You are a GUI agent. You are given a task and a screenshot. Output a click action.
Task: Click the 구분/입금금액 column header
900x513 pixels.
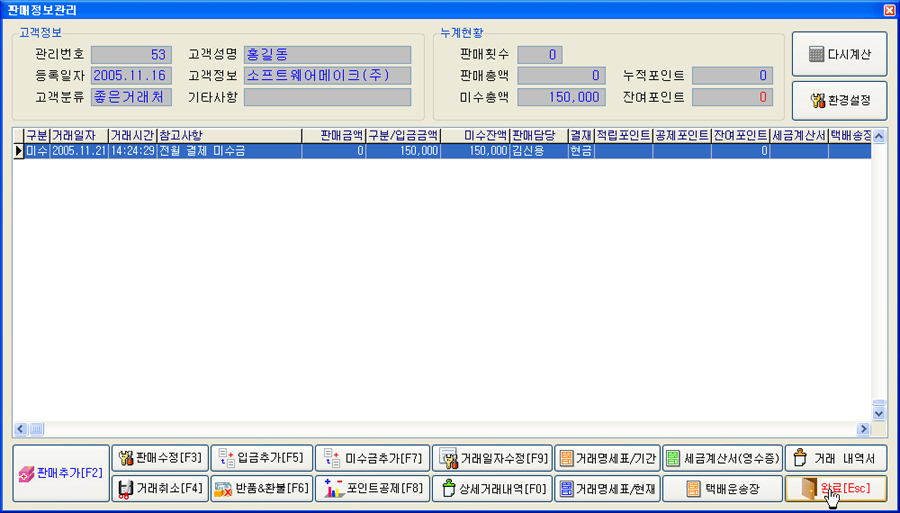[402, 136]
